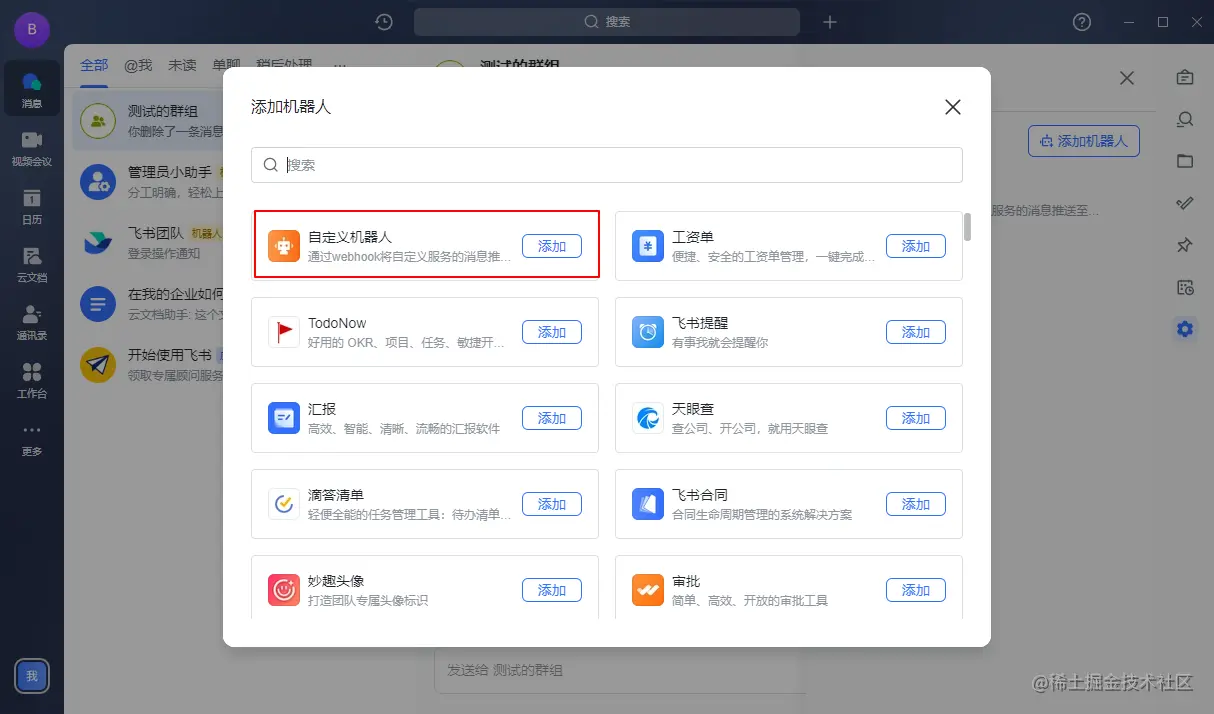Open the settings gear in the right sidebar
The height and width of the screenshot is (714, 1214).
(1185, 329)
